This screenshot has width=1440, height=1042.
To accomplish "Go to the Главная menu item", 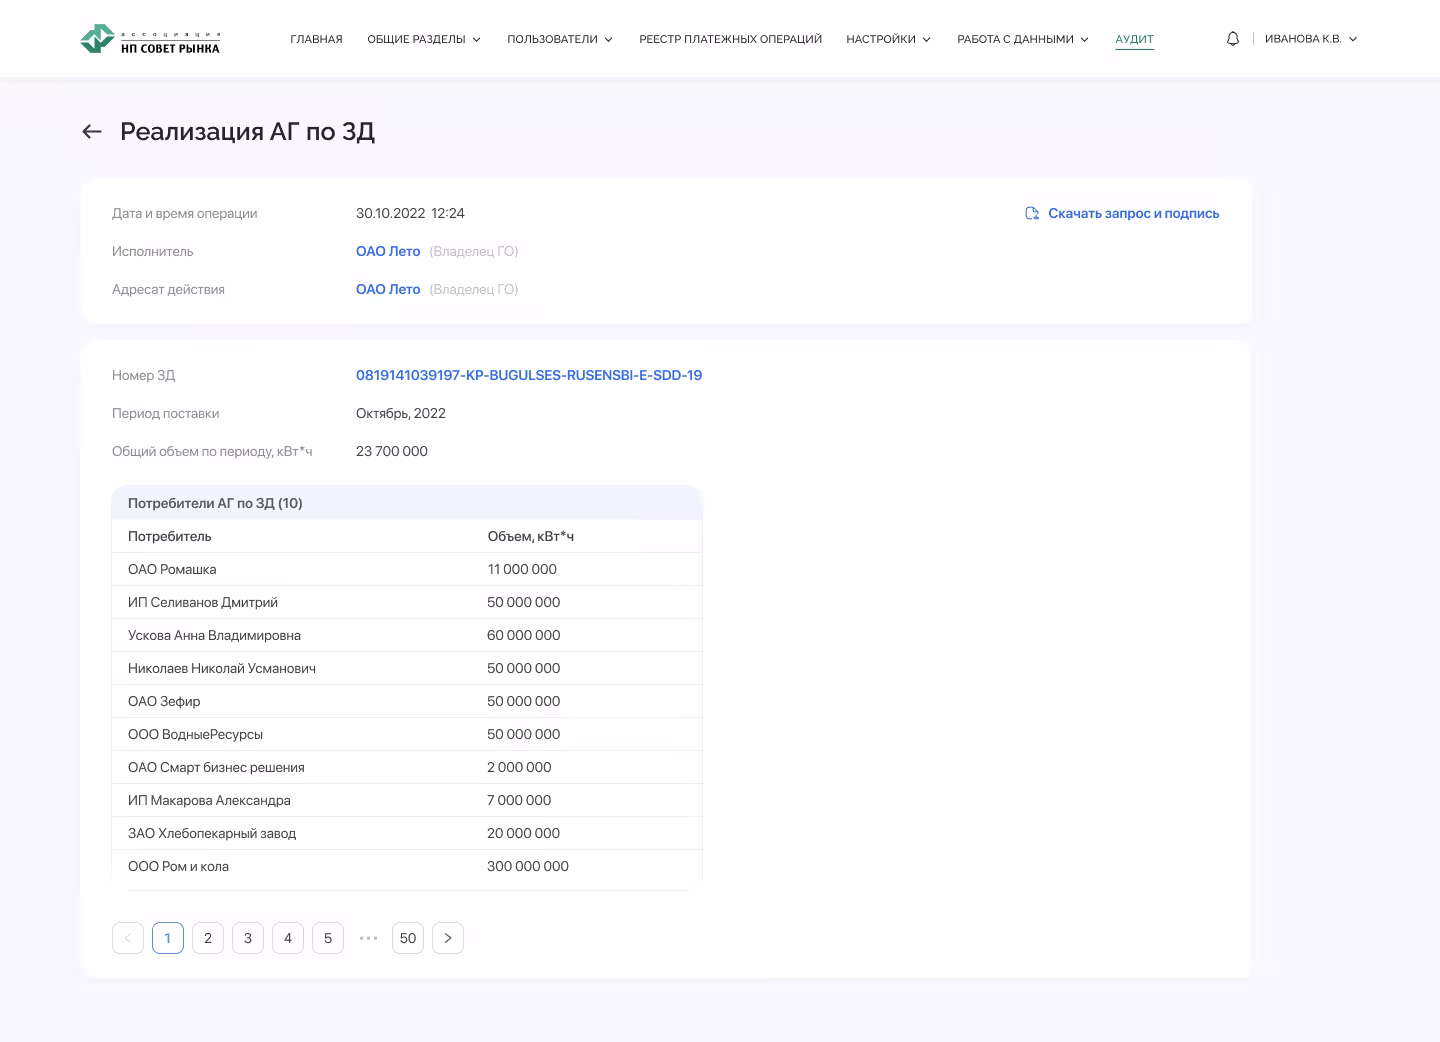I will pos(316,40).
